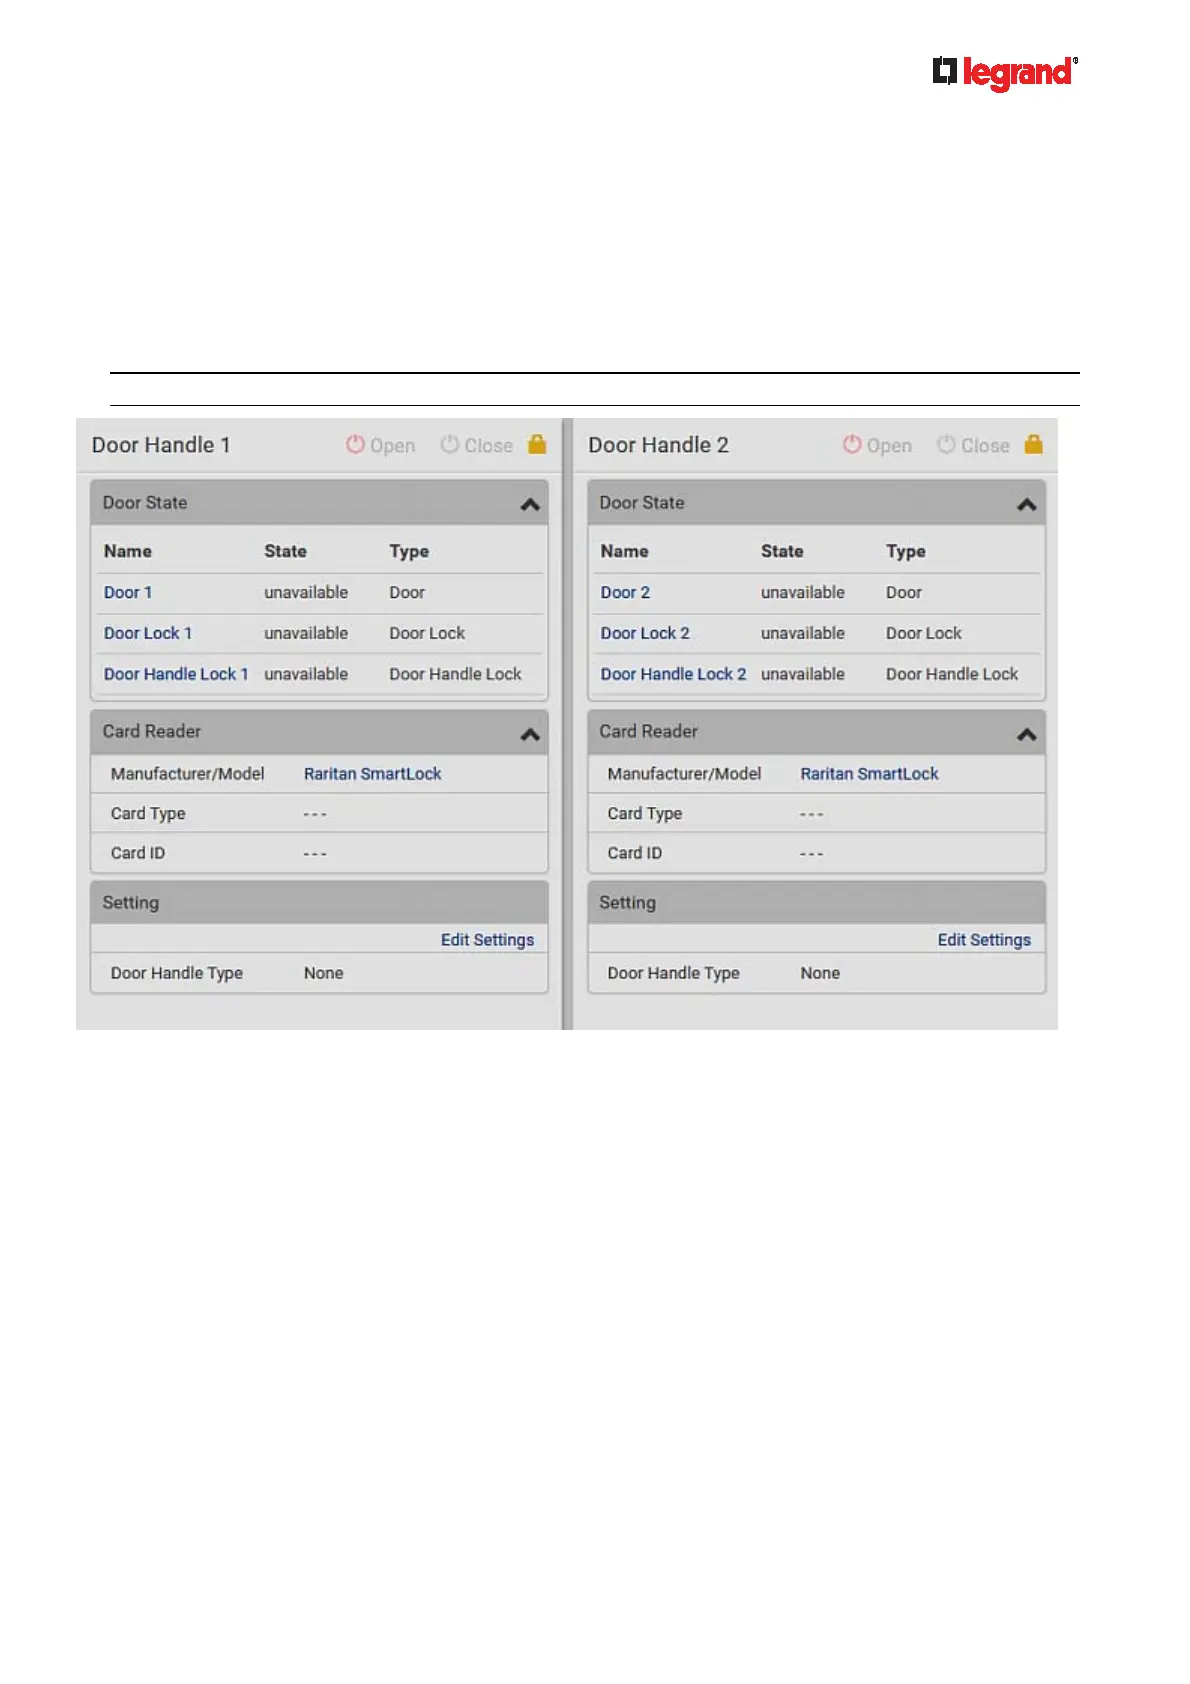
Task: Open the Door Lock 2 link
Action: click(645, 633)
